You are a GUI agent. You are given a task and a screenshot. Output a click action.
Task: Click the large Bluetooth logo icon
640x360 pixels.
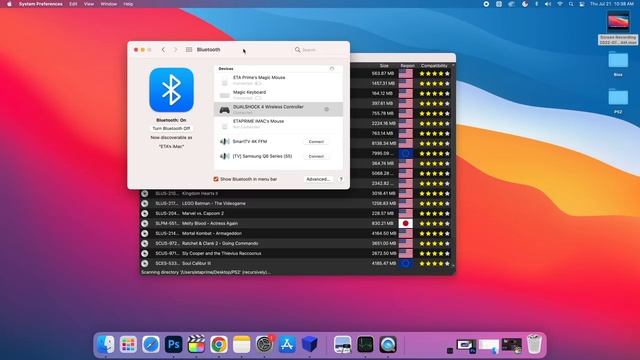(x=171, y=90)
